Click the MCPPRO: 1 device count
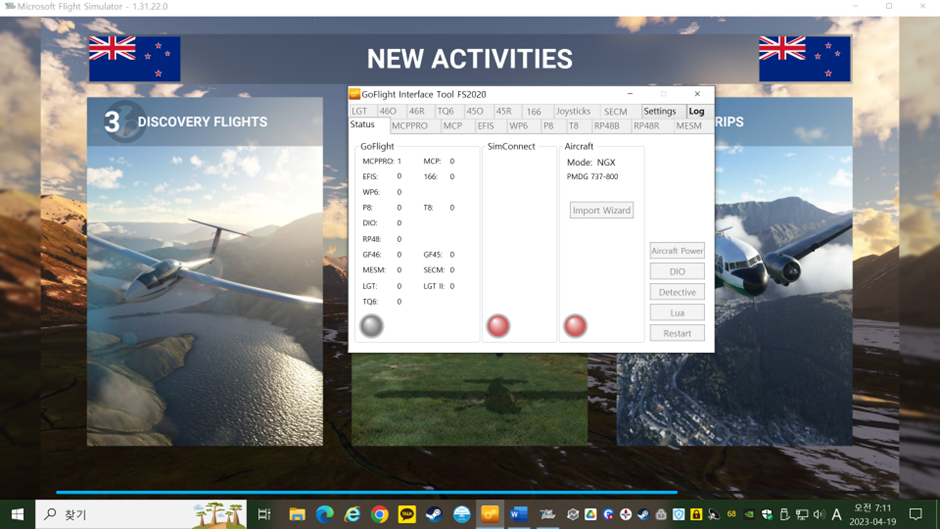The width and height of the screenshot is (940, 529). 382,161
